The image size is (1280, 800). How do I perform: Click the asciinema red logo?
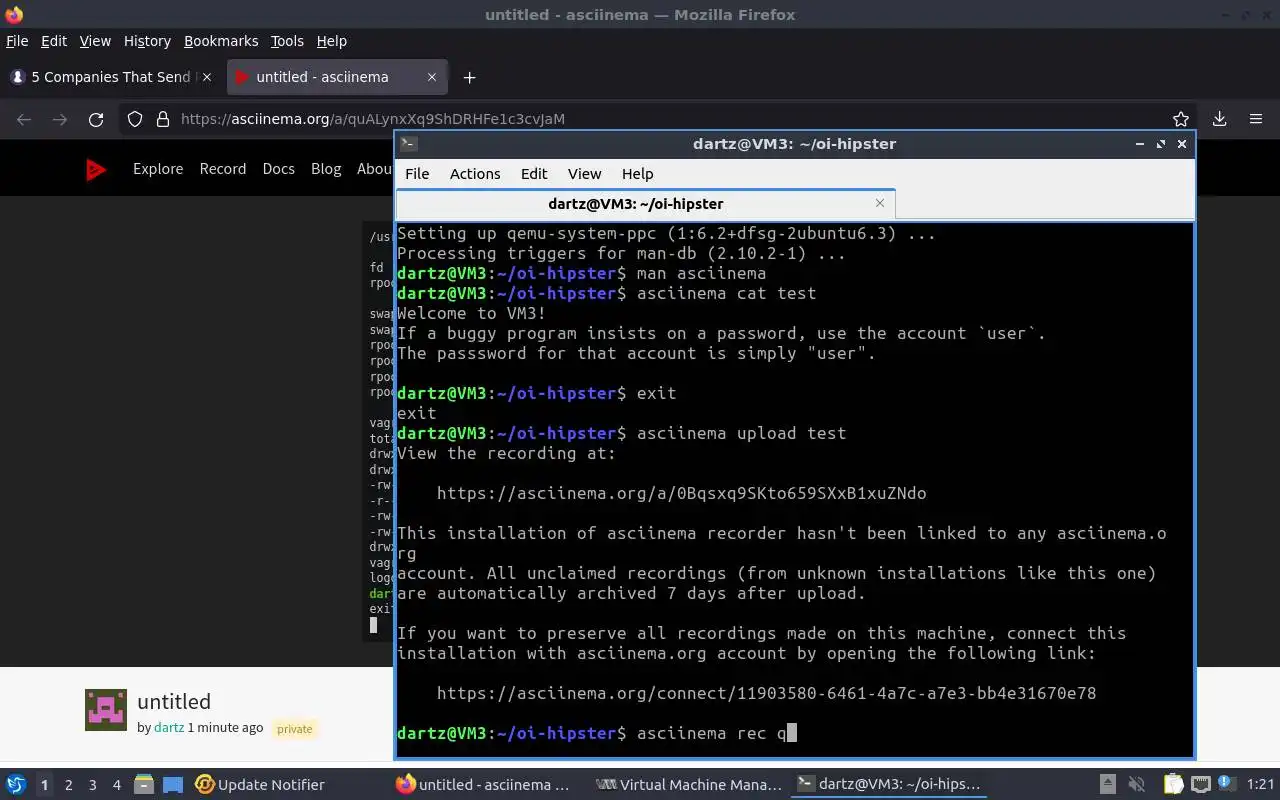click(96, 170)
